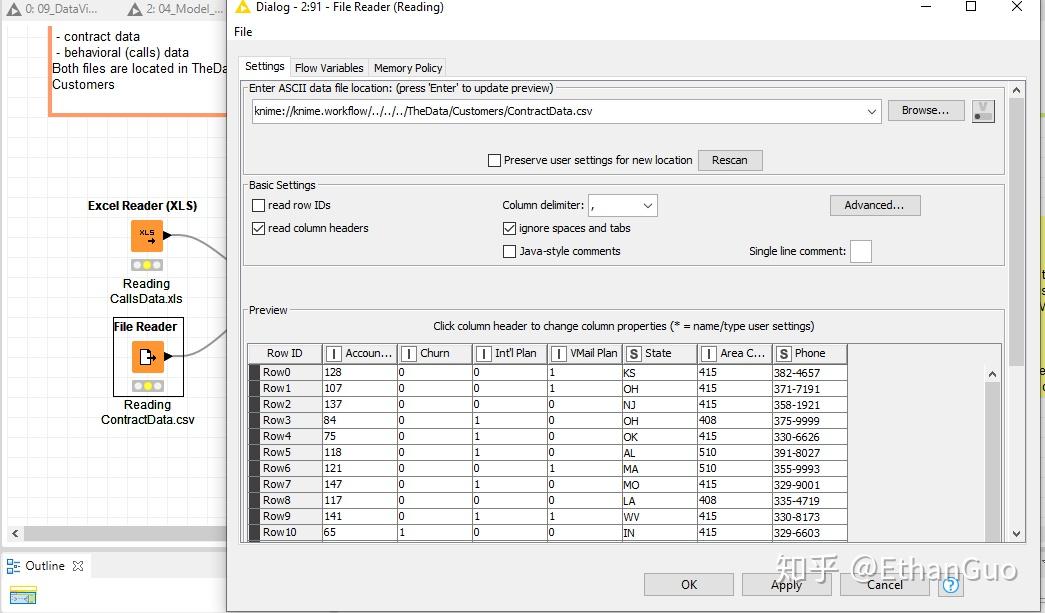1045x613 pixels.
Task: Click the Rescan button
Action: click(x=730, y=160)
